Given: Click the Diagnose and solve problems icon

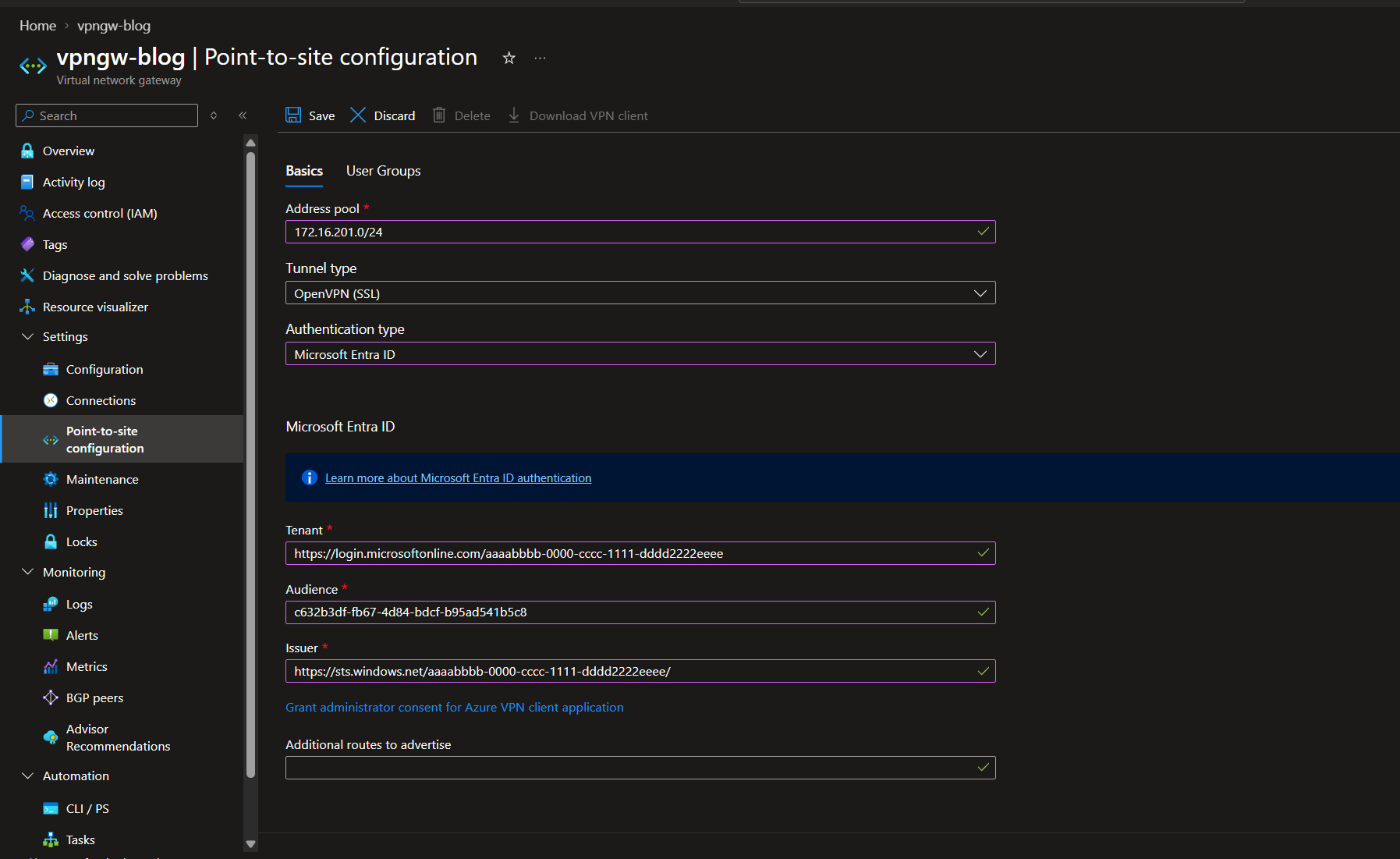Looking at the screenshot, I should point(27,275).
